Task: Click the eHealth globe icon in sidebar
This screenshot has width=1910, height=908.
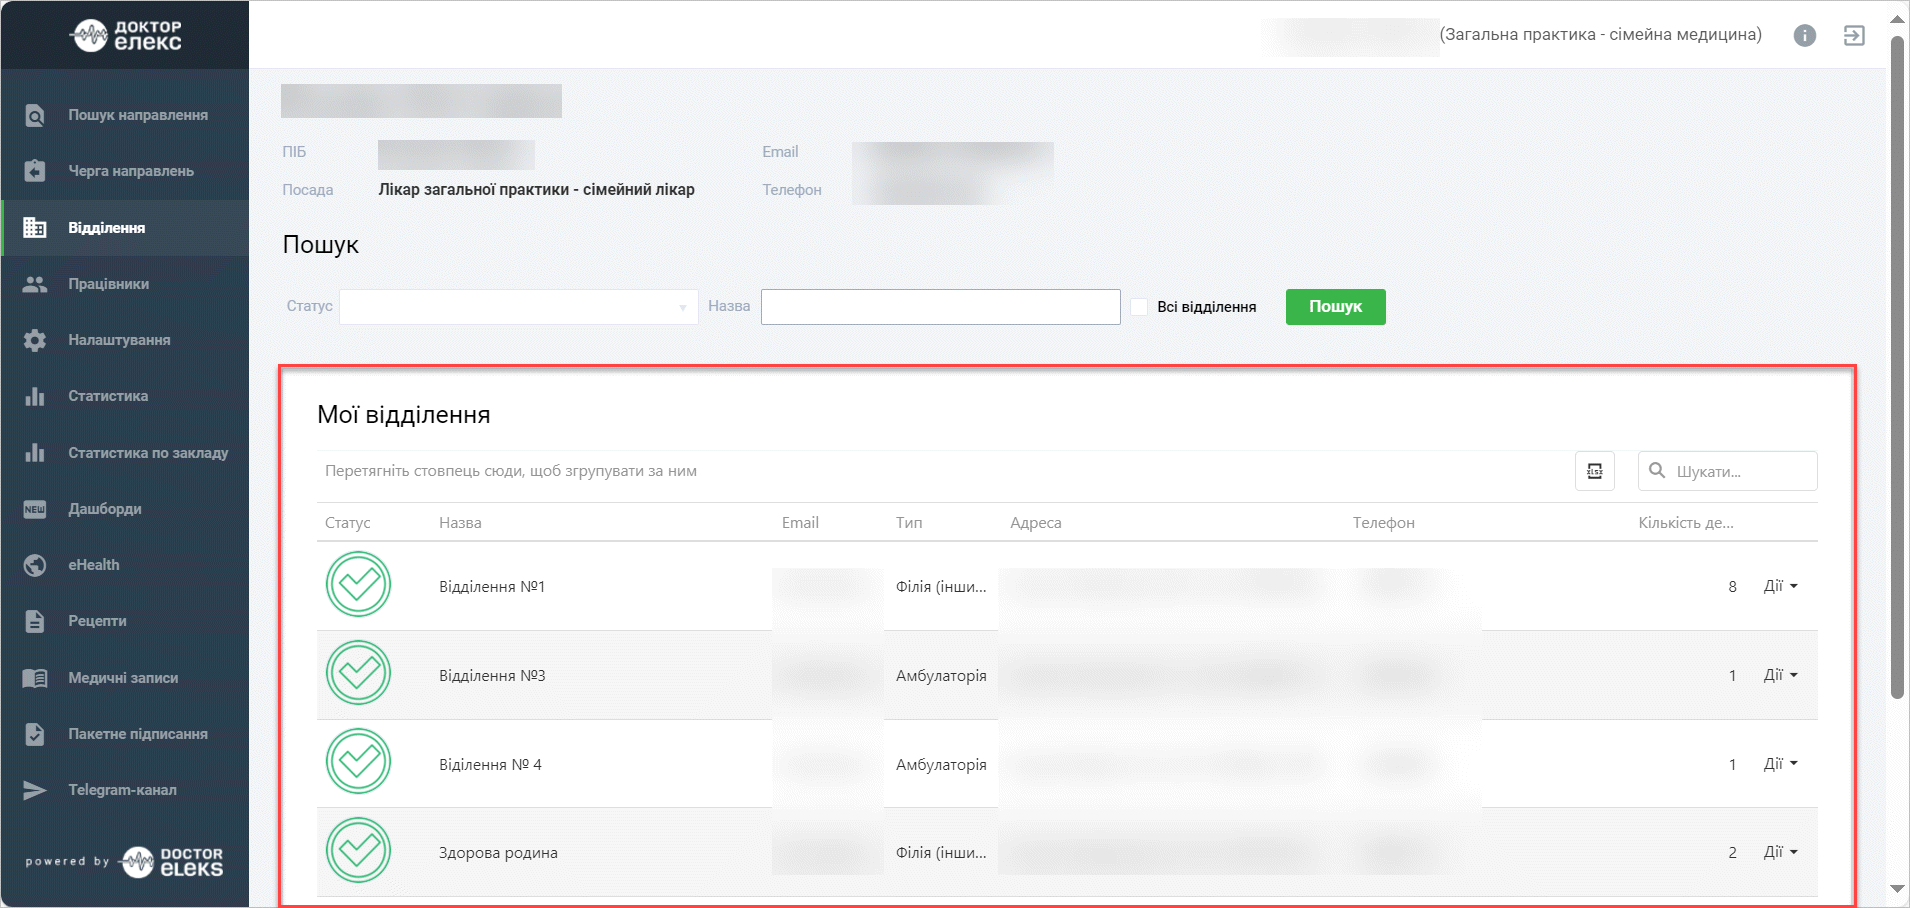Action: click(35, 565)
